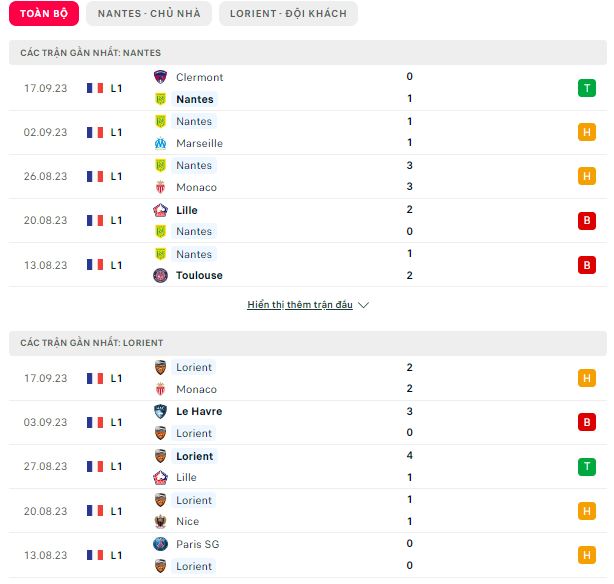
Task: Click the Nice club crest icon
Action: [160, 521]
